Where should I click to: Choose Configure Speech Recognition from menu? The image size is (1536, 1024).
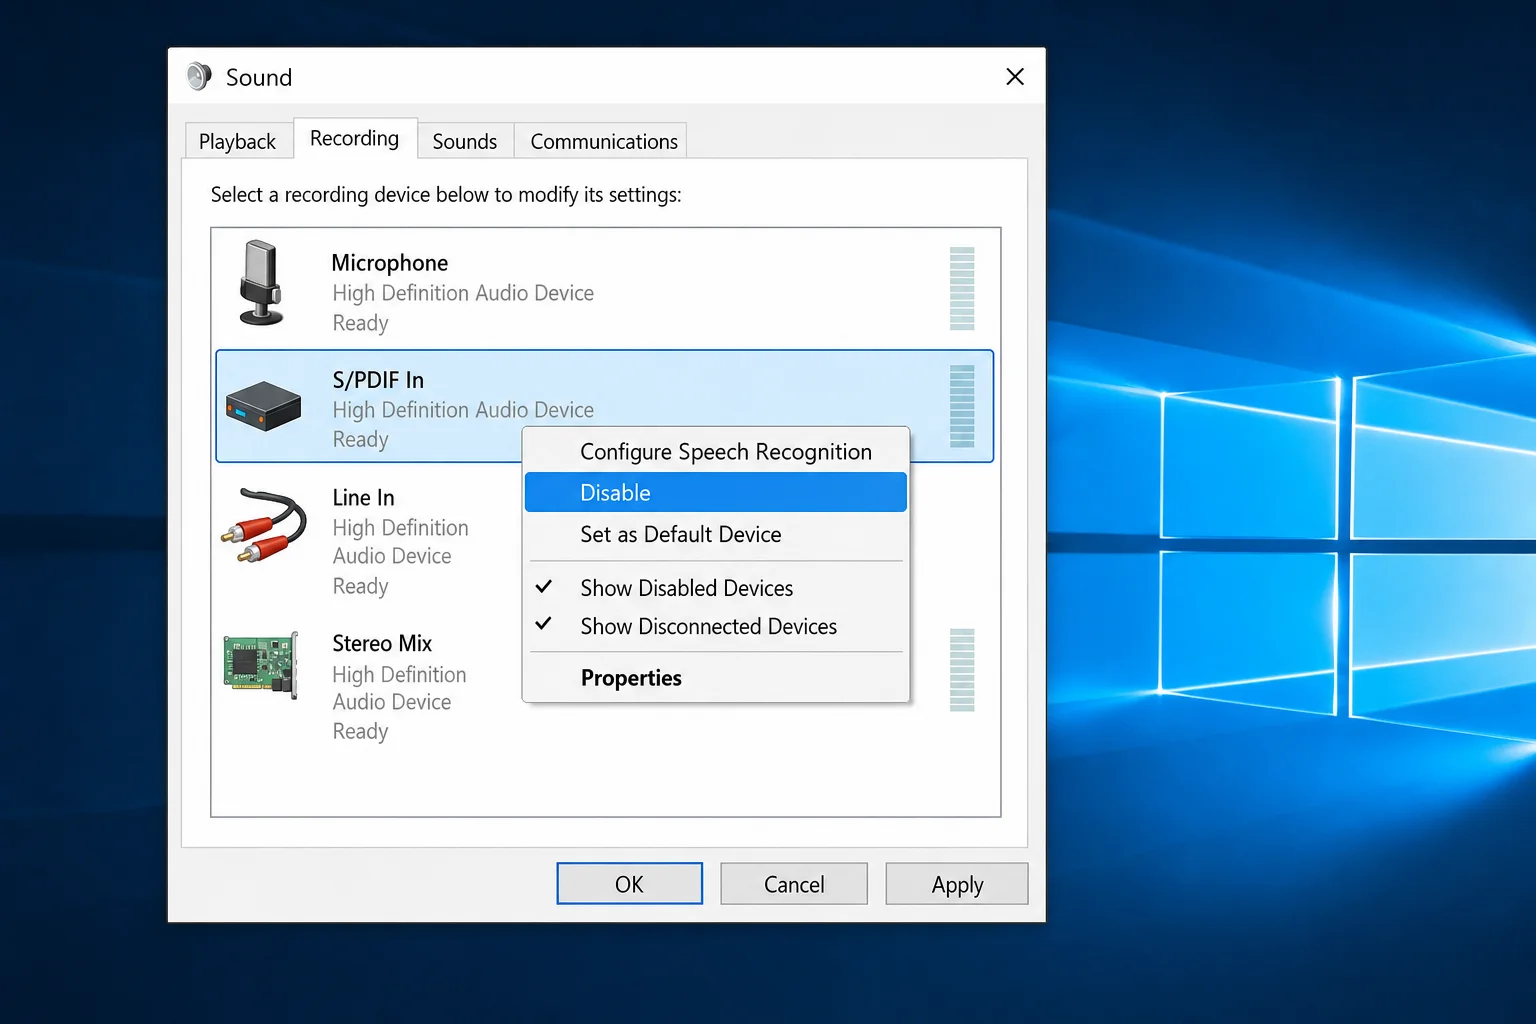[716, 452]
